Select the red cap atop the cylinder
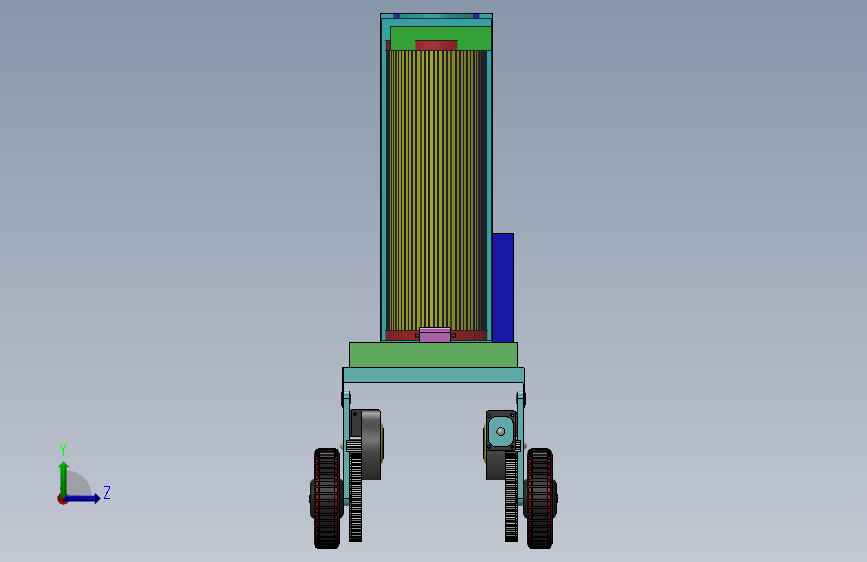The width and height of the screenshot is (867, 562). click(436, 45)
